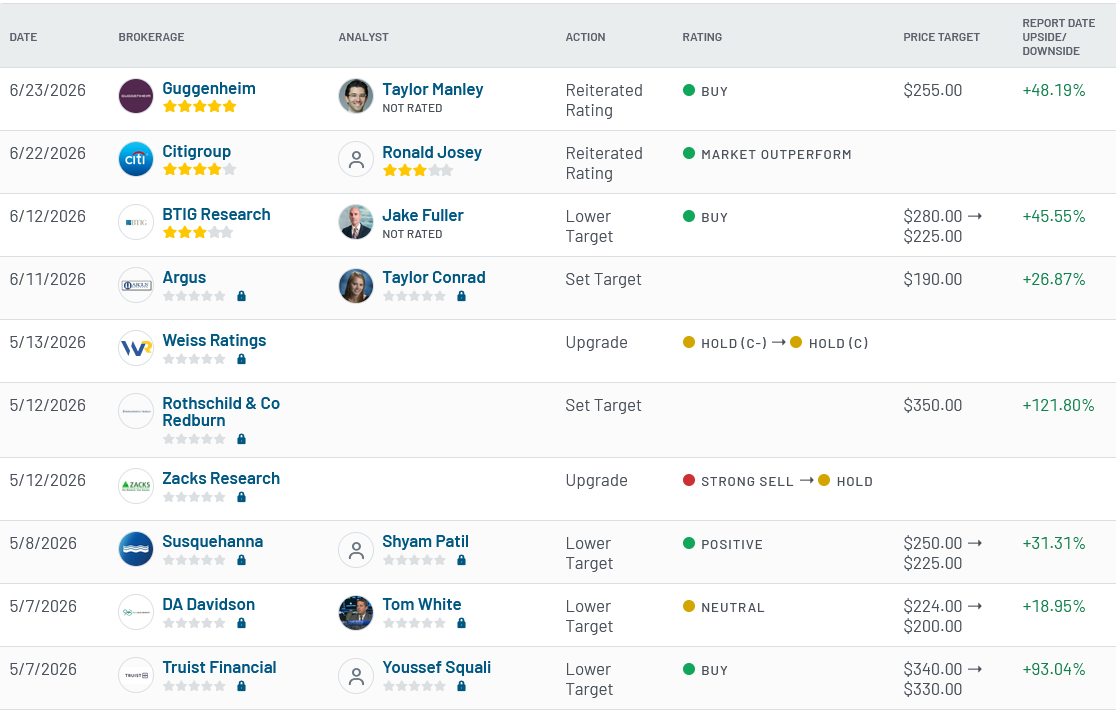Click the Truist Financial logo icon

click(x=136, y=675)
